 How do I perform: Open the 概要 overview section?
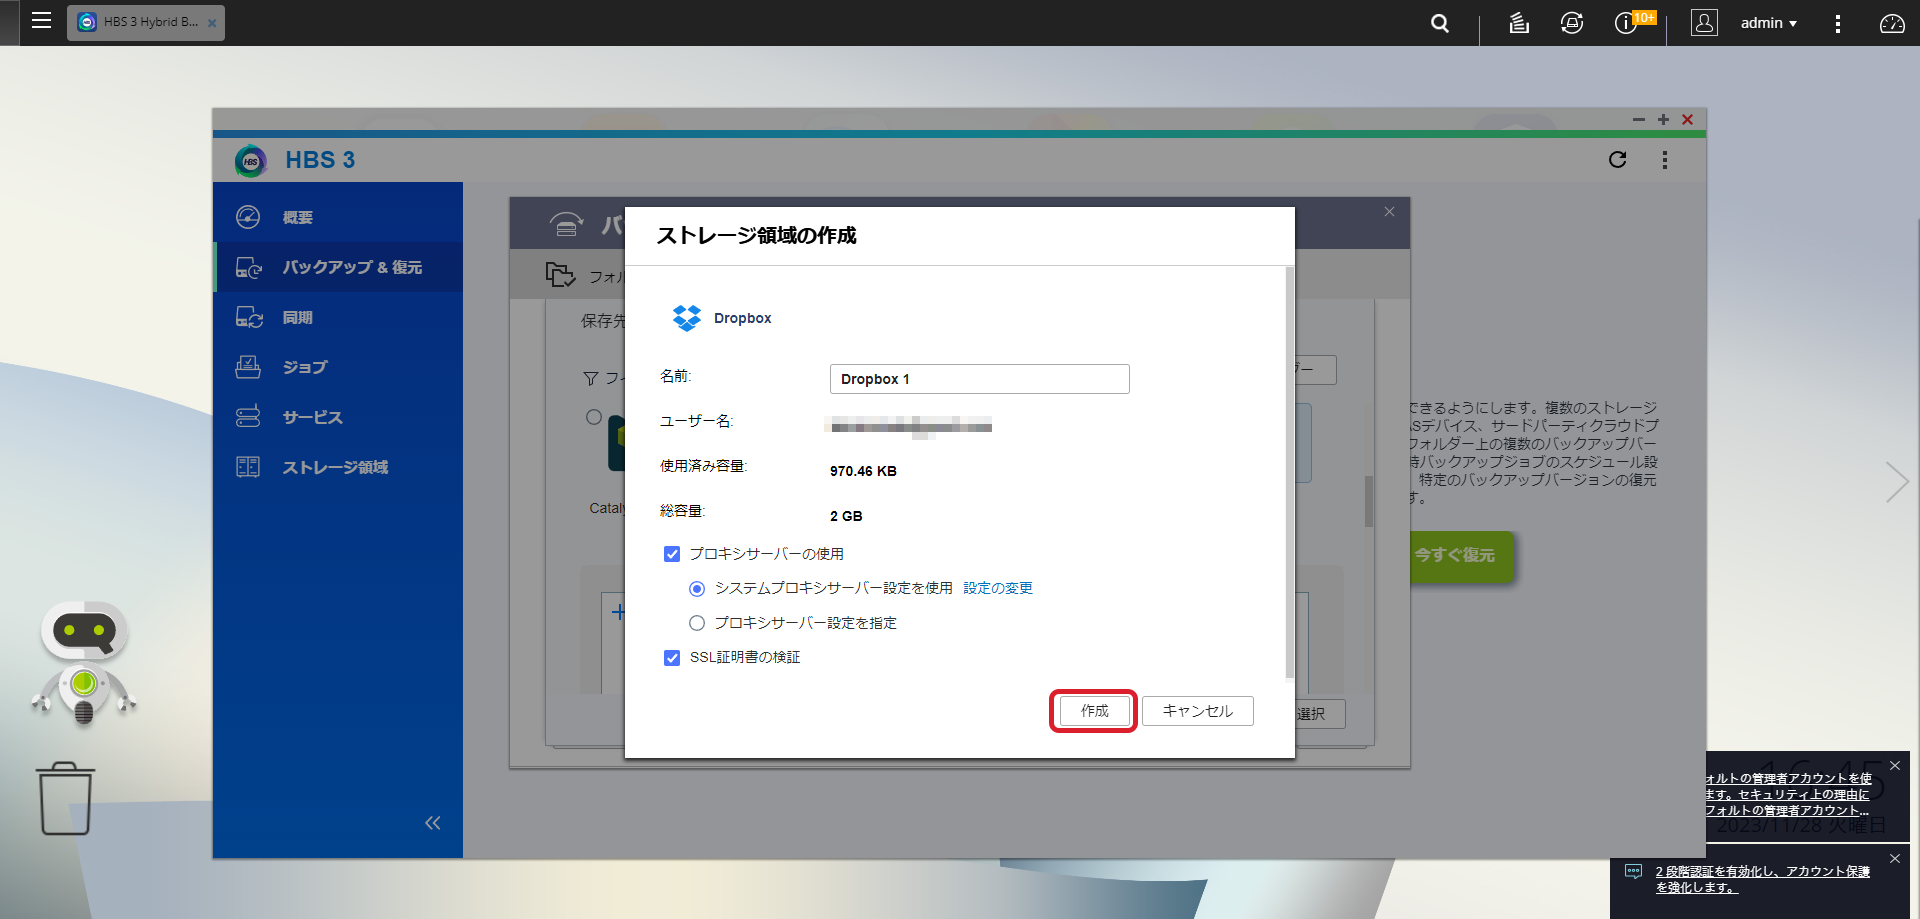click(x=338, y=217)
